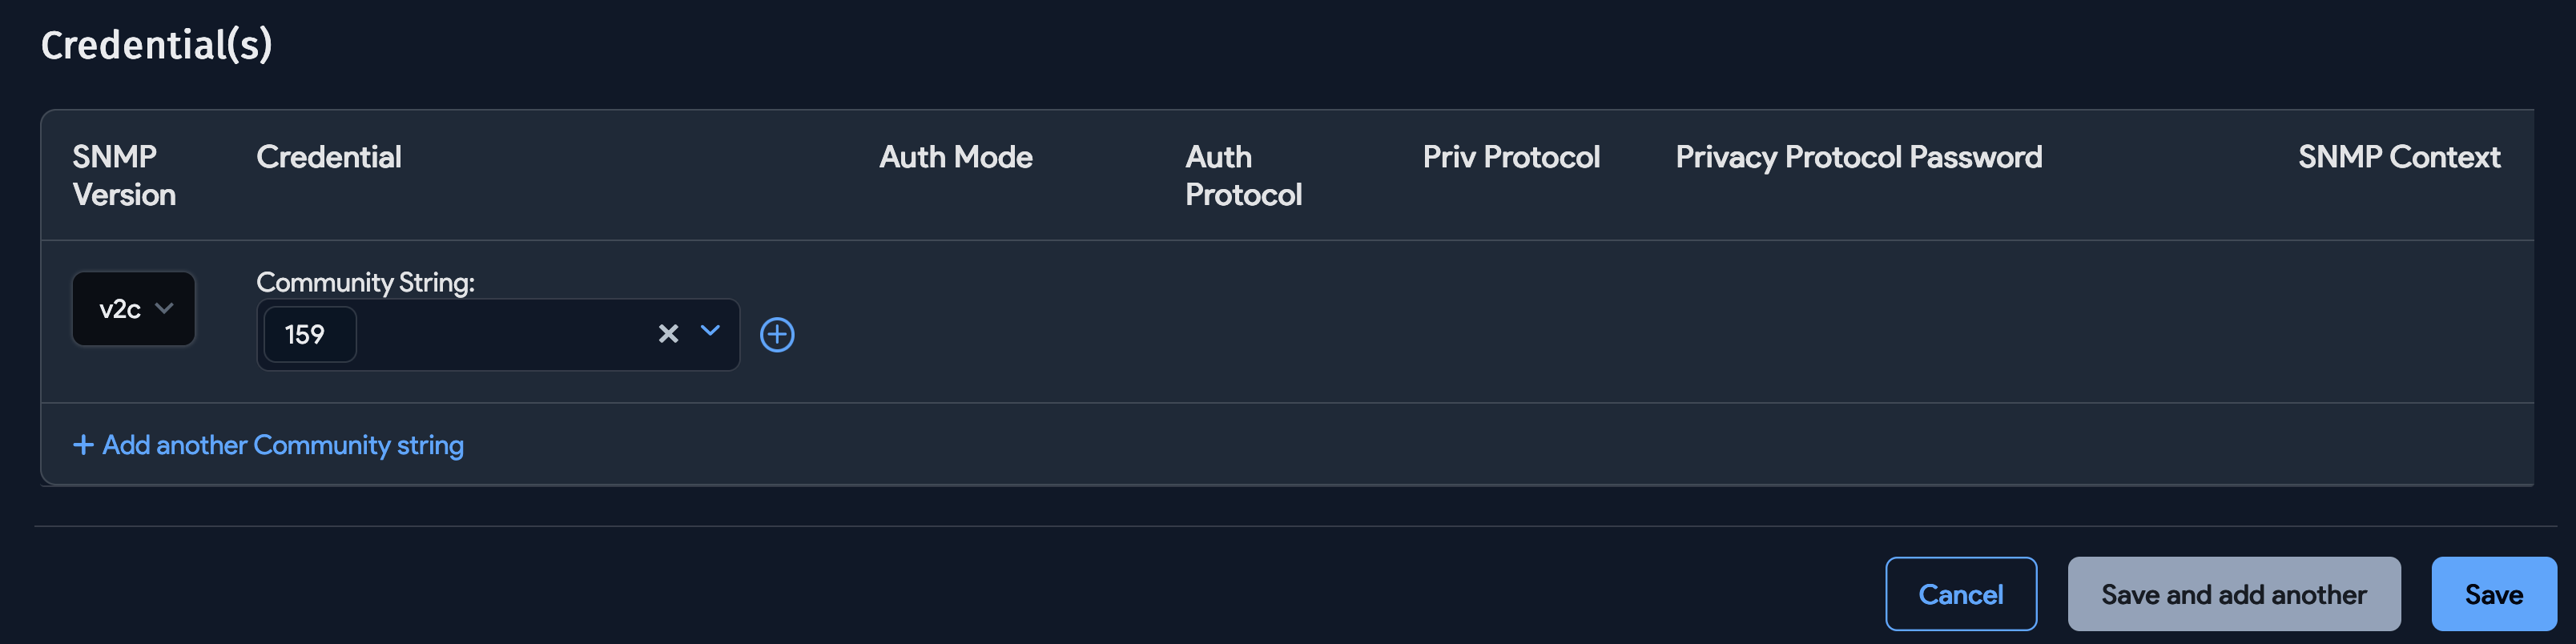Click the Priv Protocol column header

coord(1510,157)
